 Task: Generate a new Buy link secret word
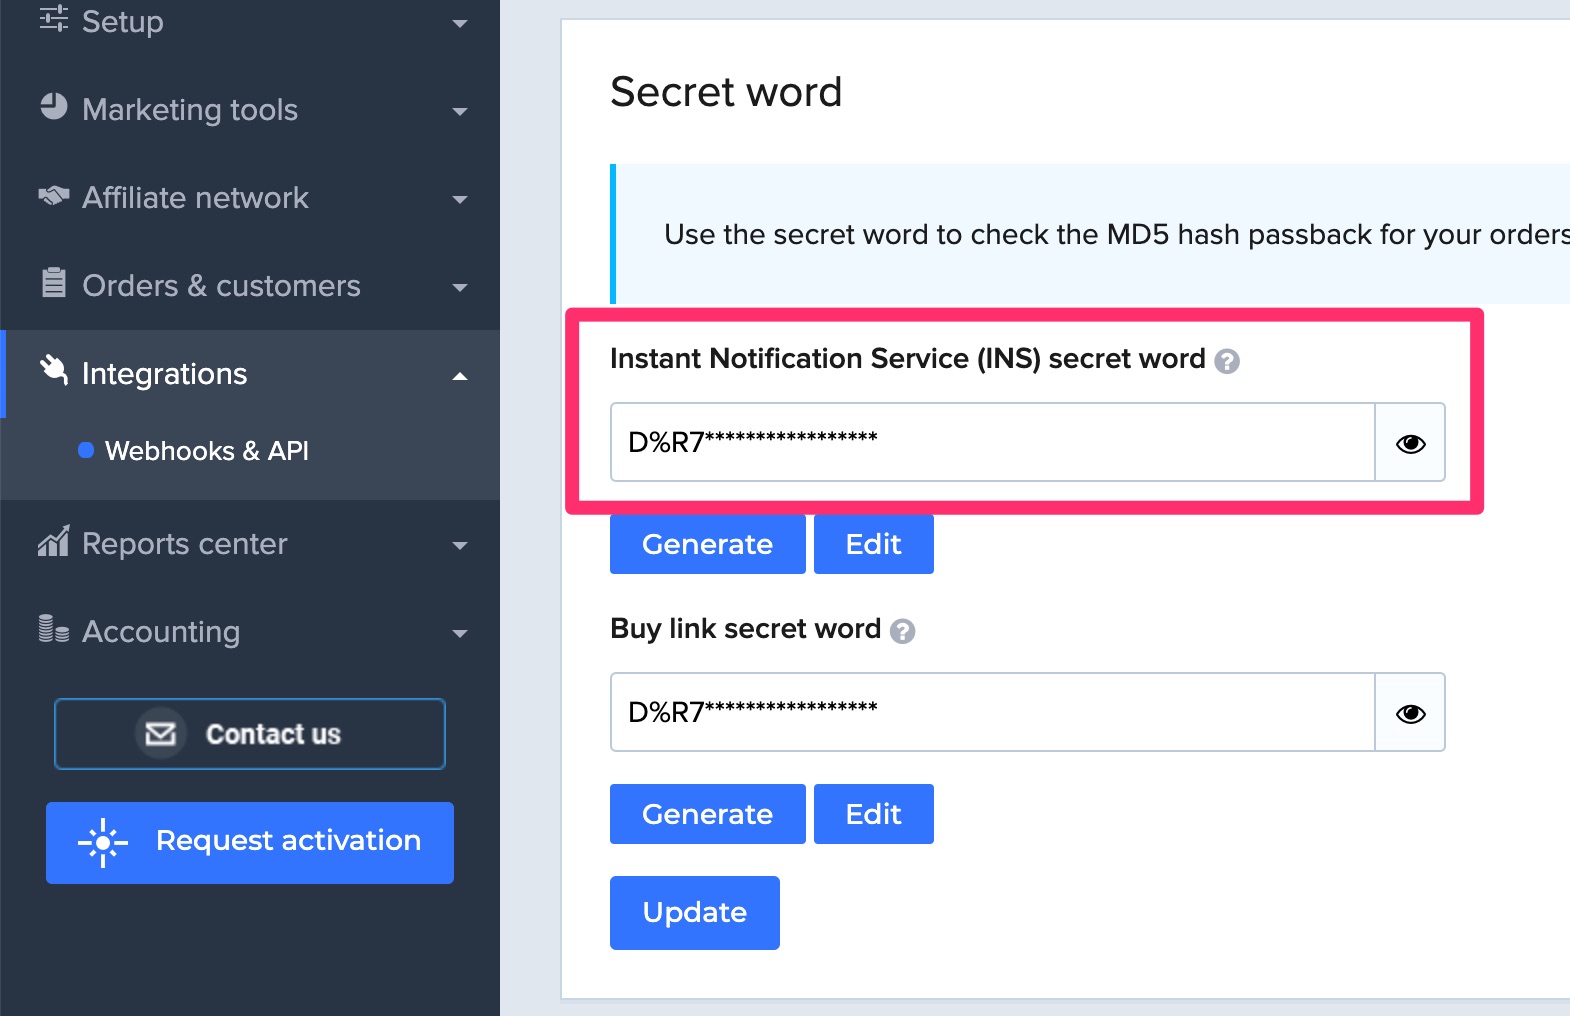(x=708, y=814)
